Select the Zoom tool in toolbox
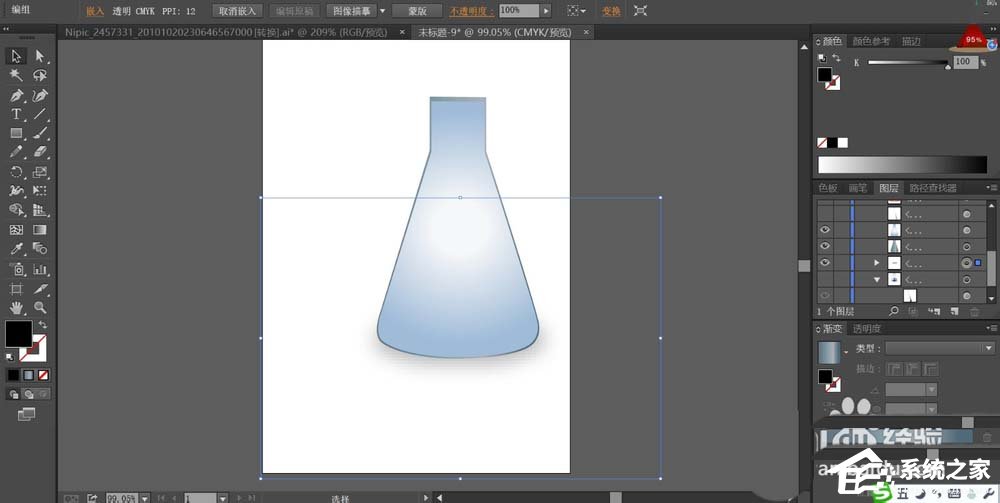This screenshot has width=1000, height=503. [x=40, y=307]
